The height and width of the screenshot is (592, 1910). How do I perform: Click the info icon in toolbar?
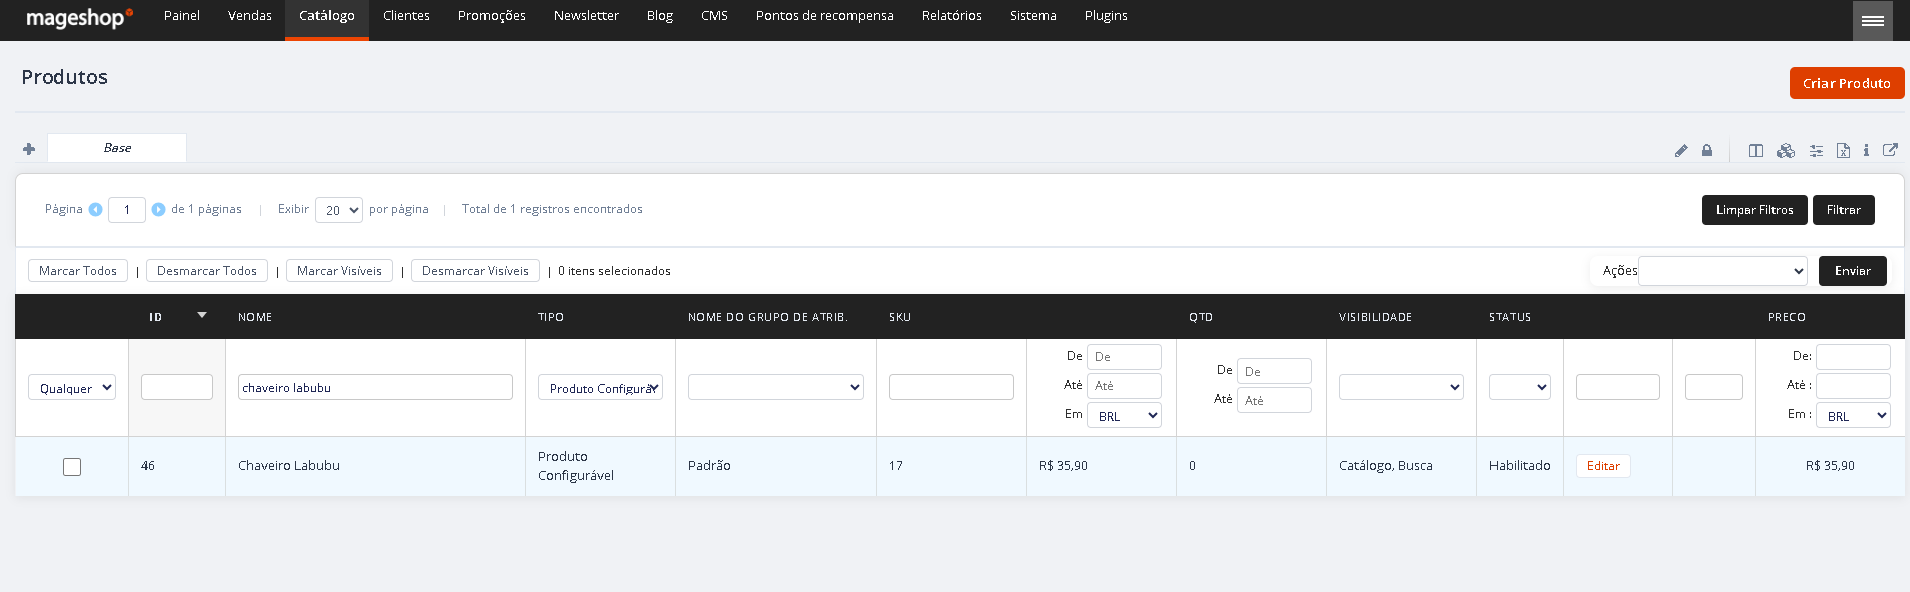click(x=1866, y=151)
